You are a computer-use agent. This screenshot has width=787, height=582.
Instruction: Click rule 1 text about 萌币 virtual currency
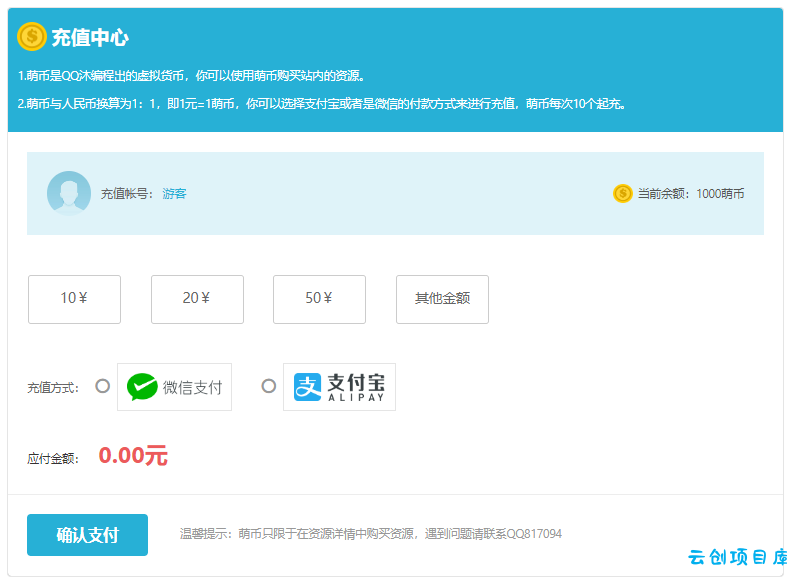pyautogui.click(x=191, y=76)
